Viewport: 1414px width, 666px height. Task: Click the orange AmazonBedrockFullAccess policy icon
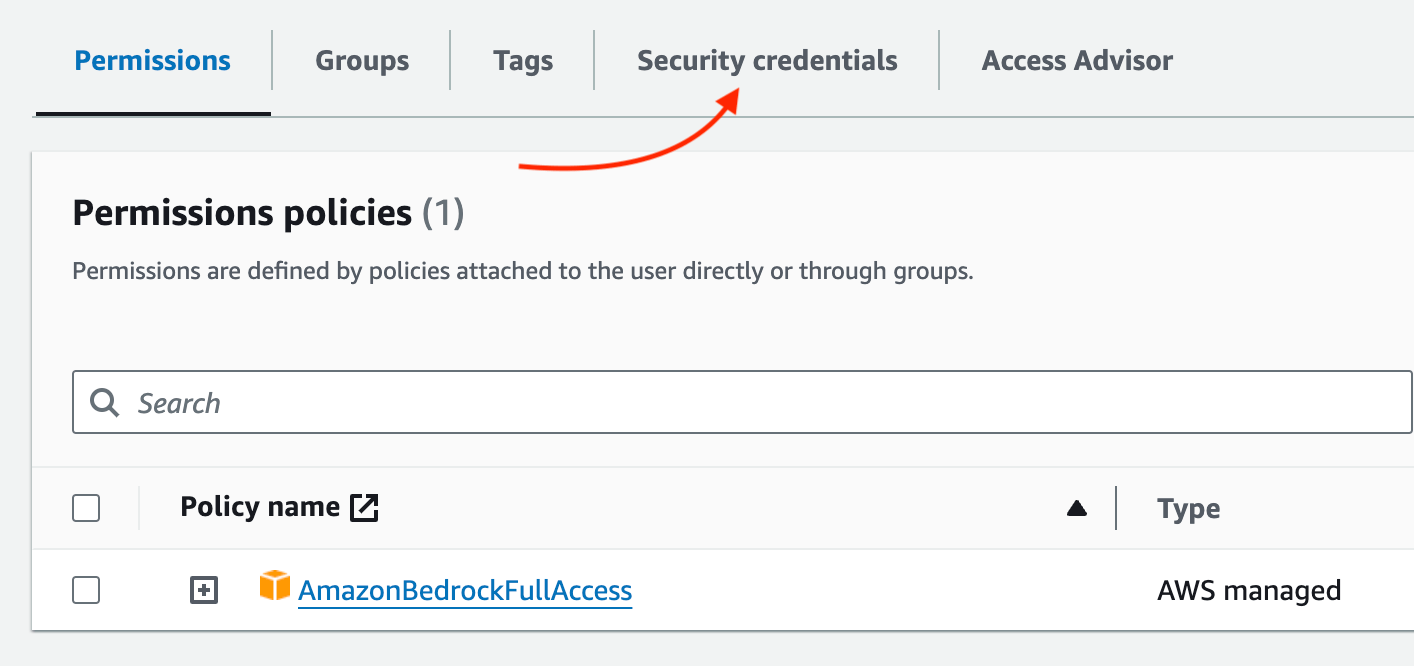coord(274,587)
